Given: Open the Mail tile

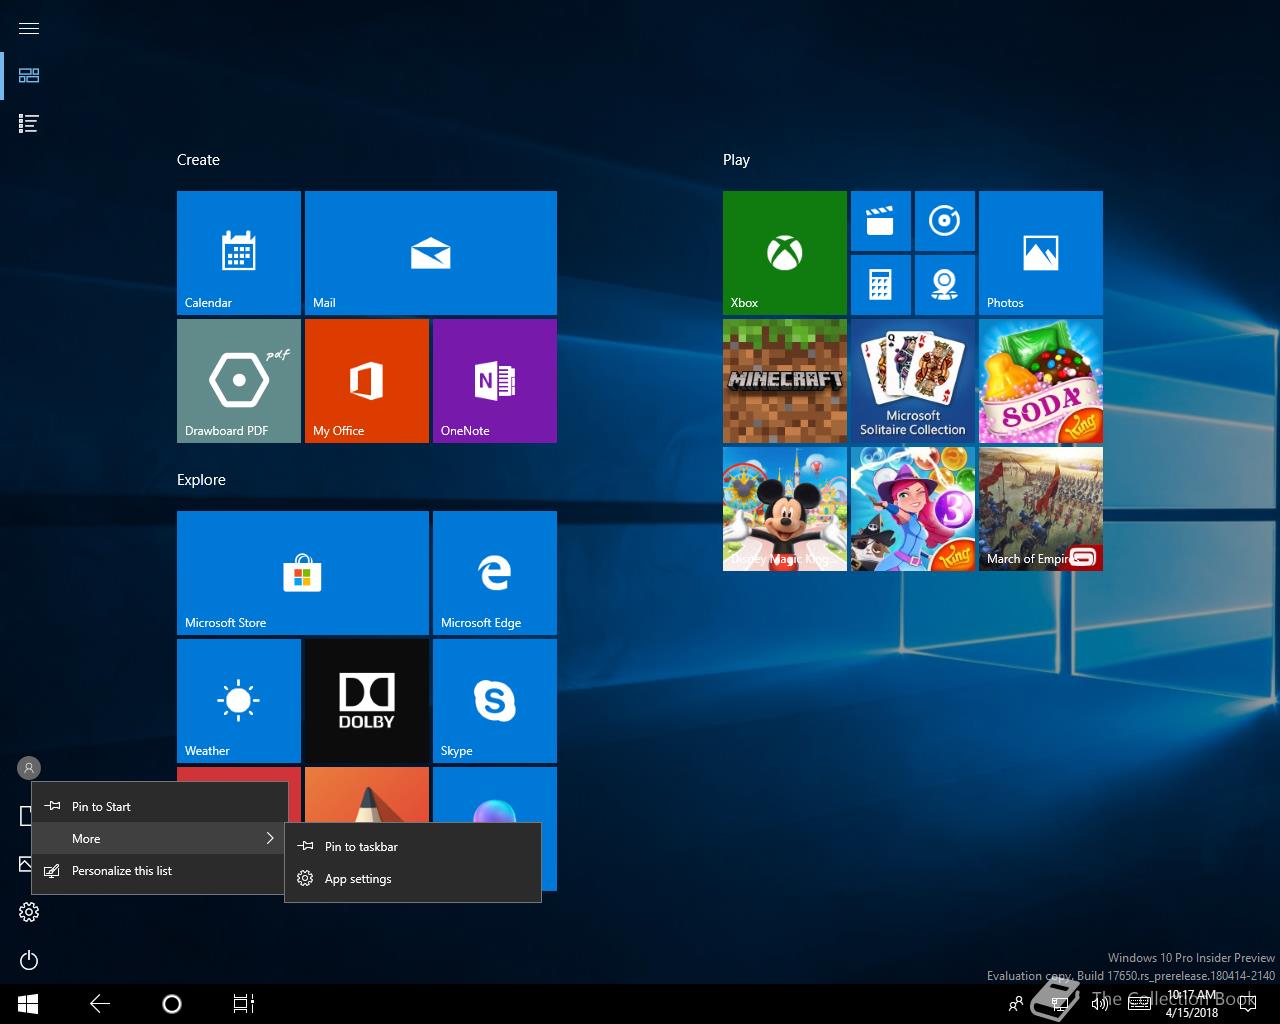Looking at the screenshot, I should pyautogui.click(x=431, y=253).
